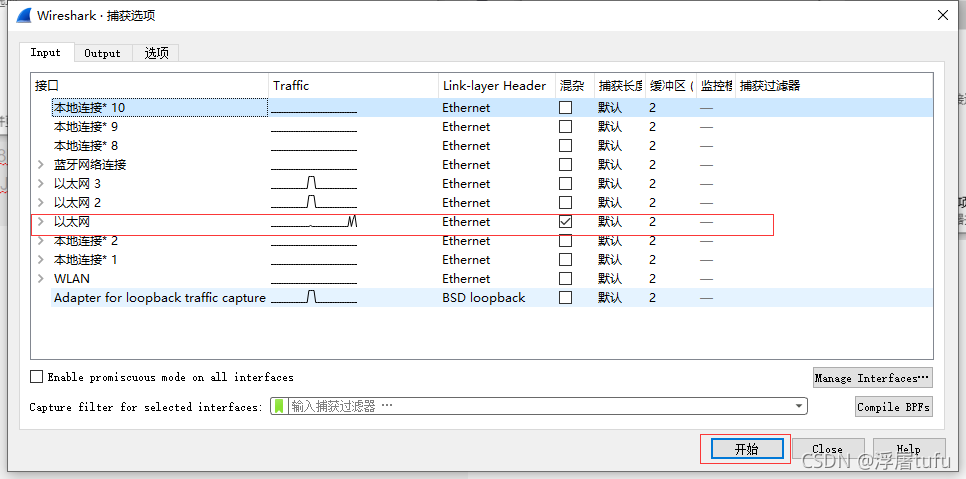The image size is (966, 479).
Task: Switch to the Output tab
Action: pyautogui.click(x=102, y=53)
